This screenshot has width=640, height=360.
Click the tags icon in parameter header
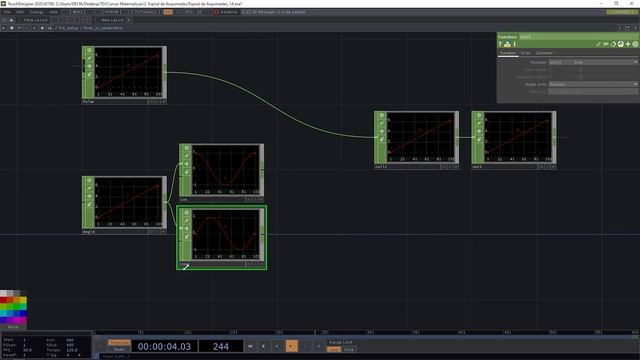606,44
